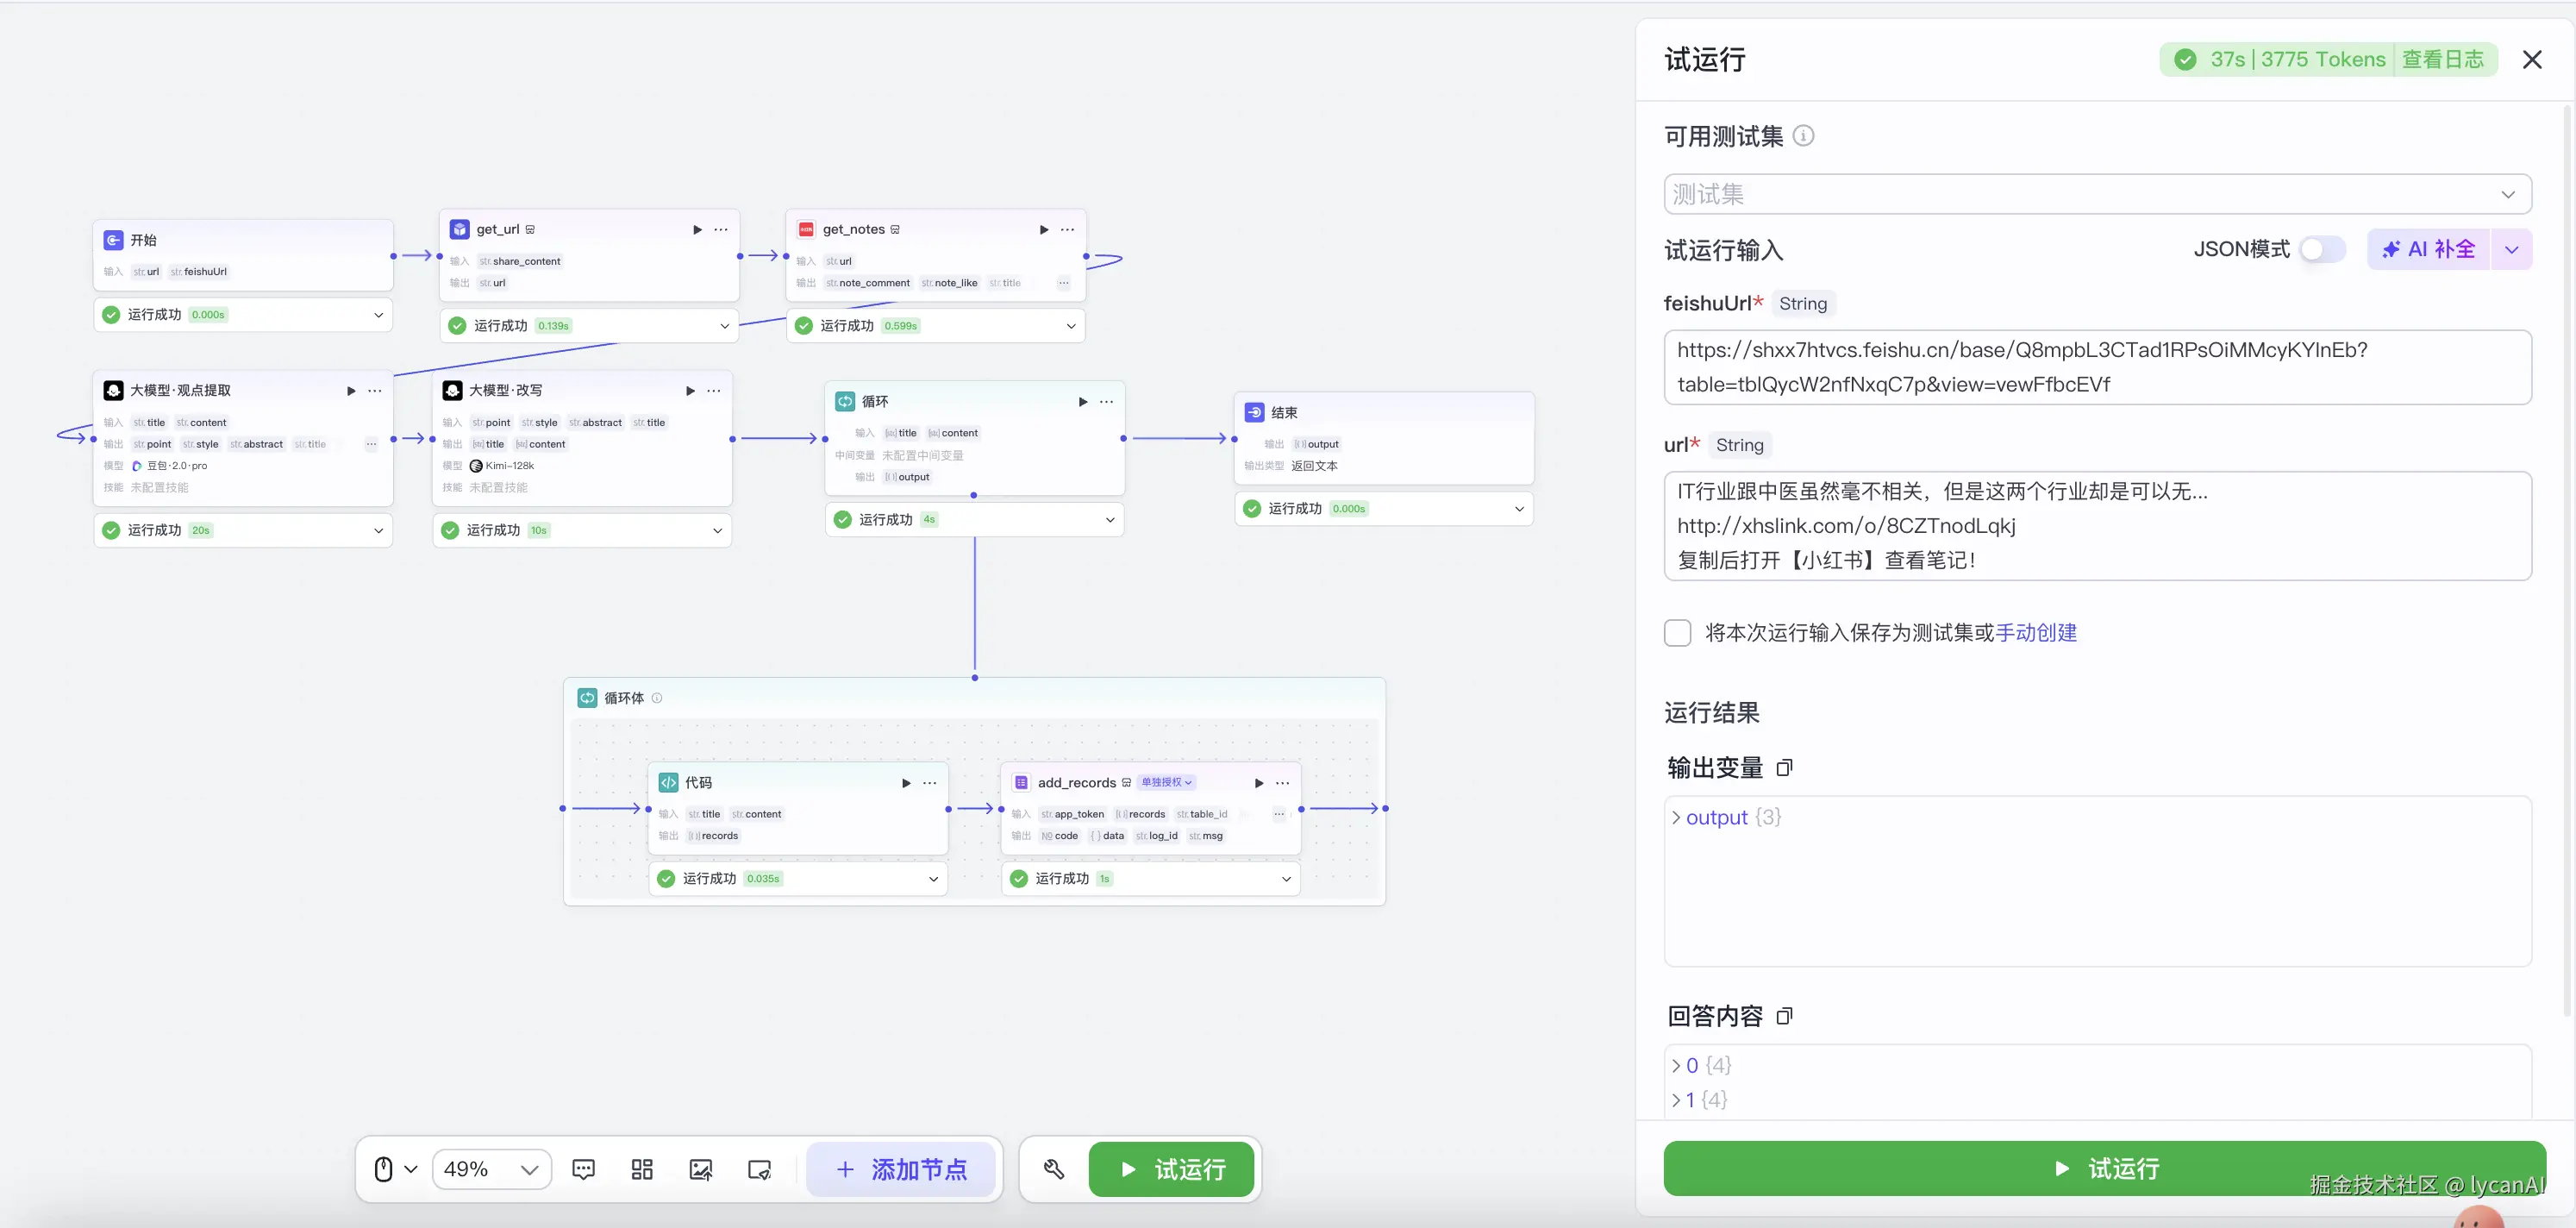The width and height of the screenshot is (2576, 1228).
Task: Copy the 回答内容 answer content
Action: [1784, 1016]
